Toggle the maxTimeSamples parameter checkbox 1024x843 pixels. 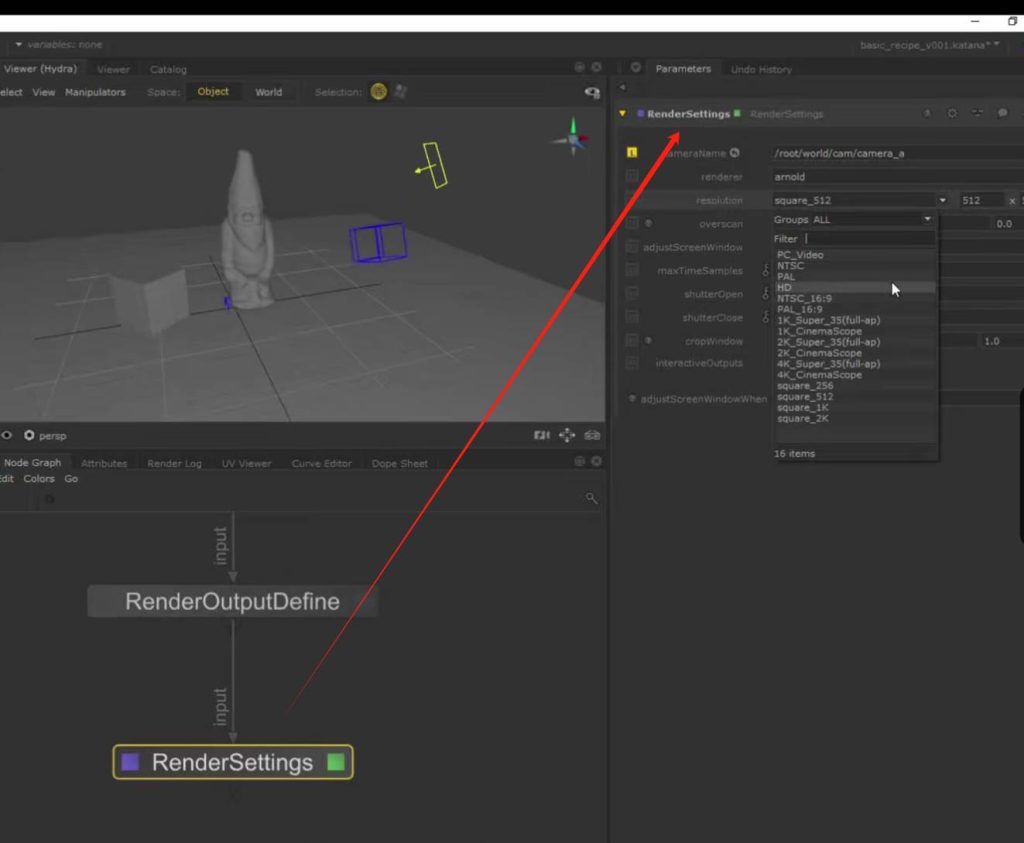(x=632, y=270)
